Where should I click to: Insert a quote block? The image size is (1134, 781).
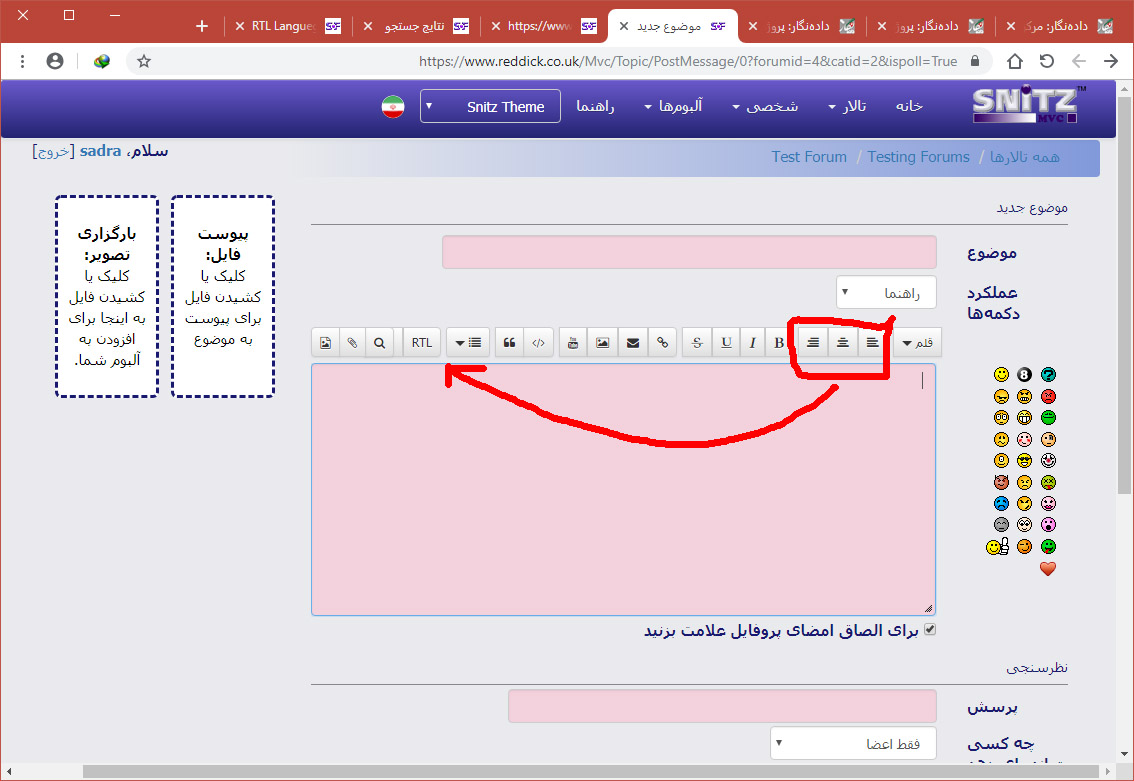click(510, 343)
